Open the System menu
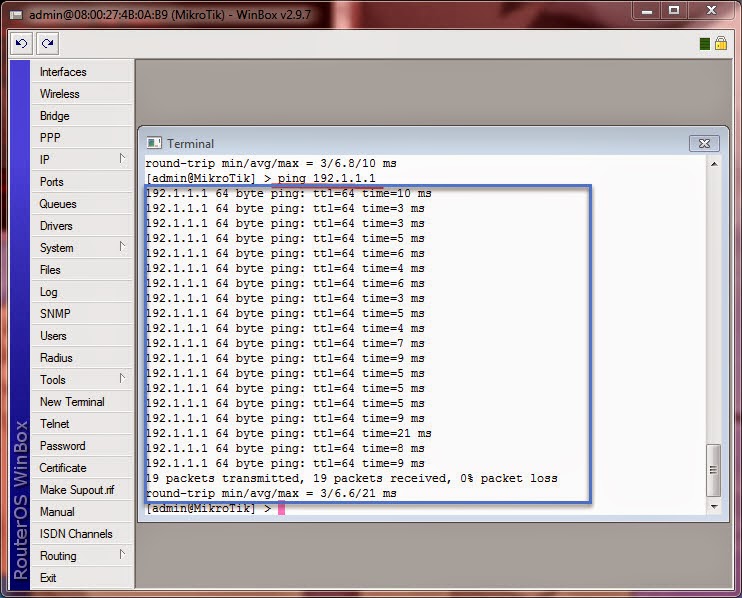This screenshot has width=742, height=598. pyautogui.click(x=82, y=248)
